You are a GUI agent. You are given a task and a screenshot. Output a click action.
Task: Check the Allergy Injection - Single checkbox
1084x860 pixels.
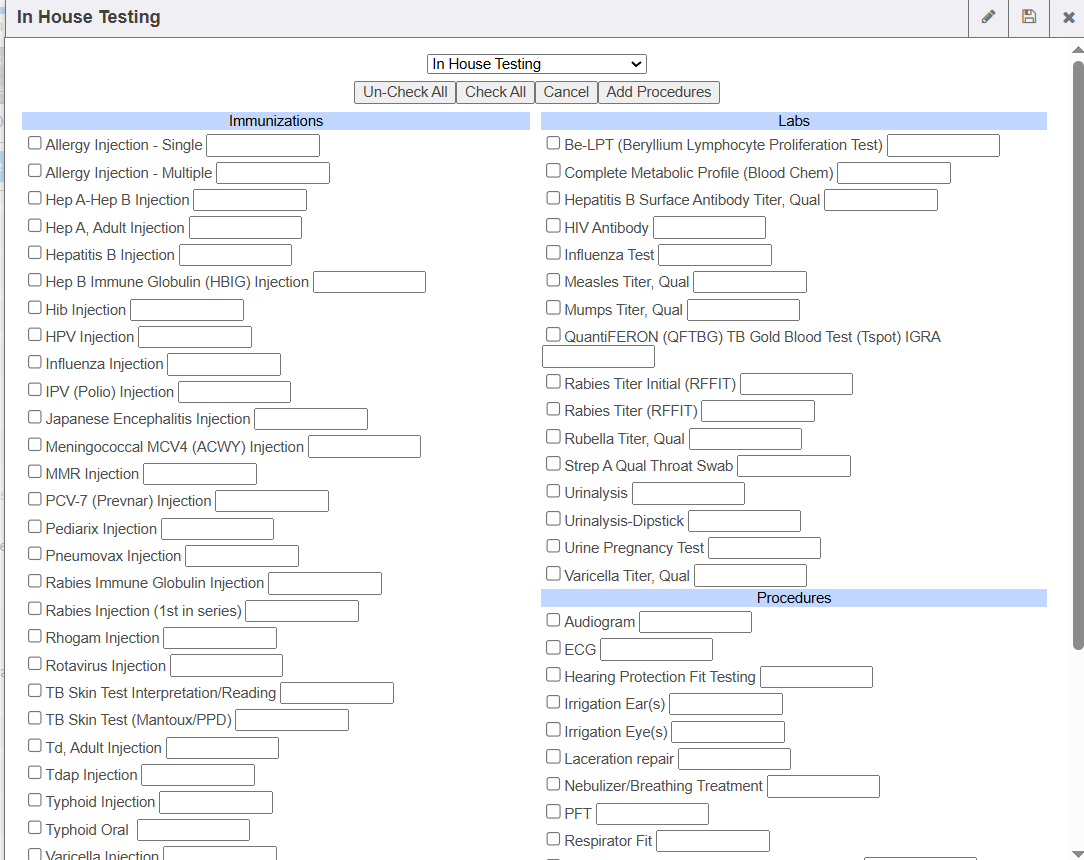(35, 144)
